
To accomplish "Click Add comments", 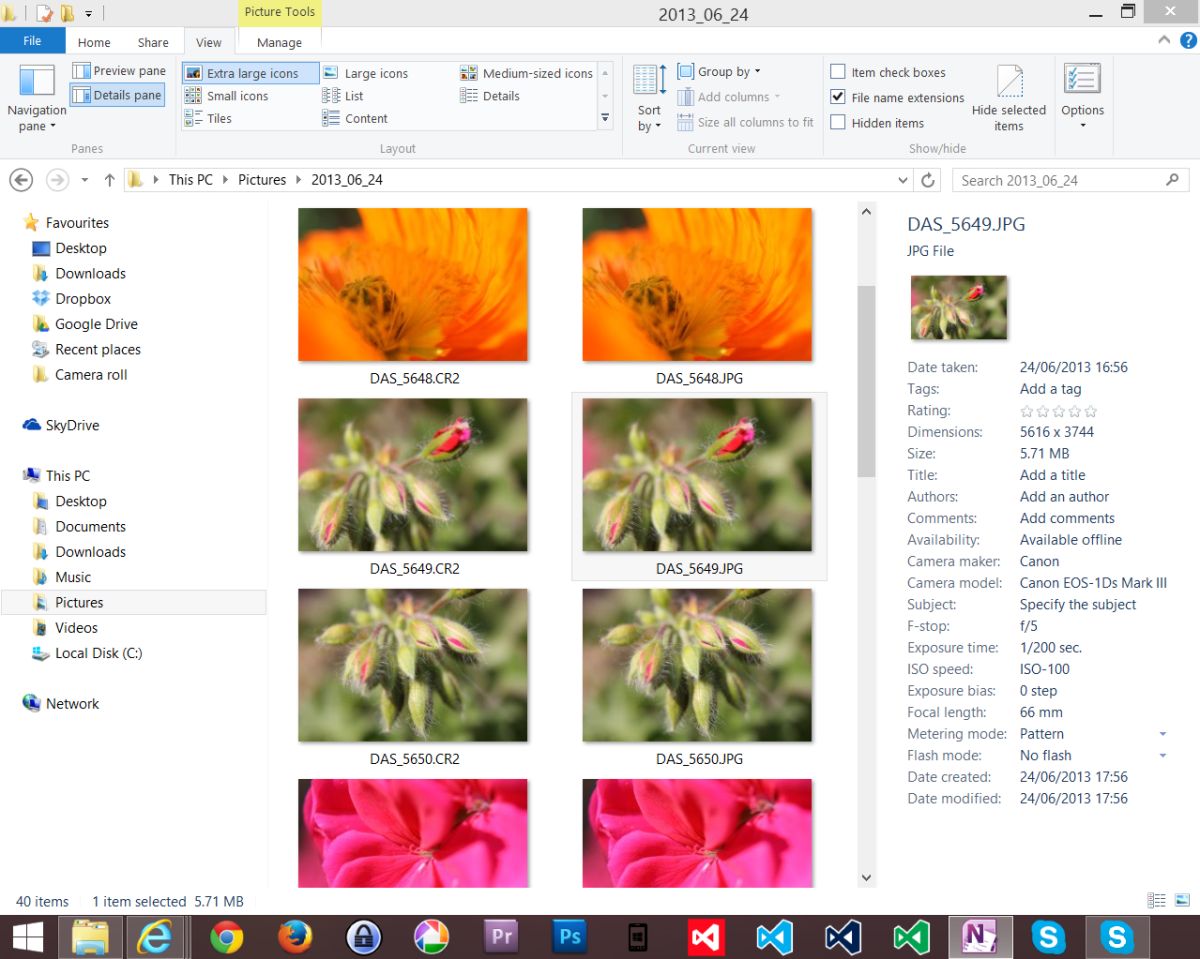I will [x=1067, y=518].
